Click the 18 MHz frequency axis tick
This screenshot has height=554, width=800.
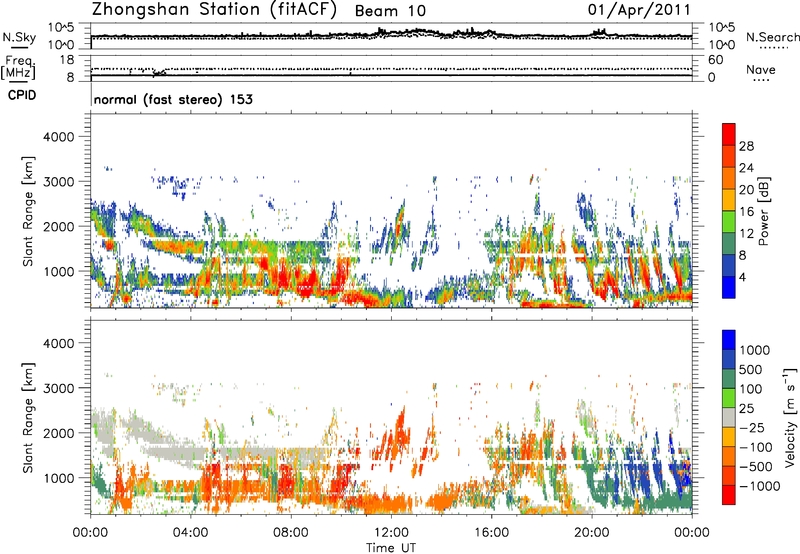[67, 60]
